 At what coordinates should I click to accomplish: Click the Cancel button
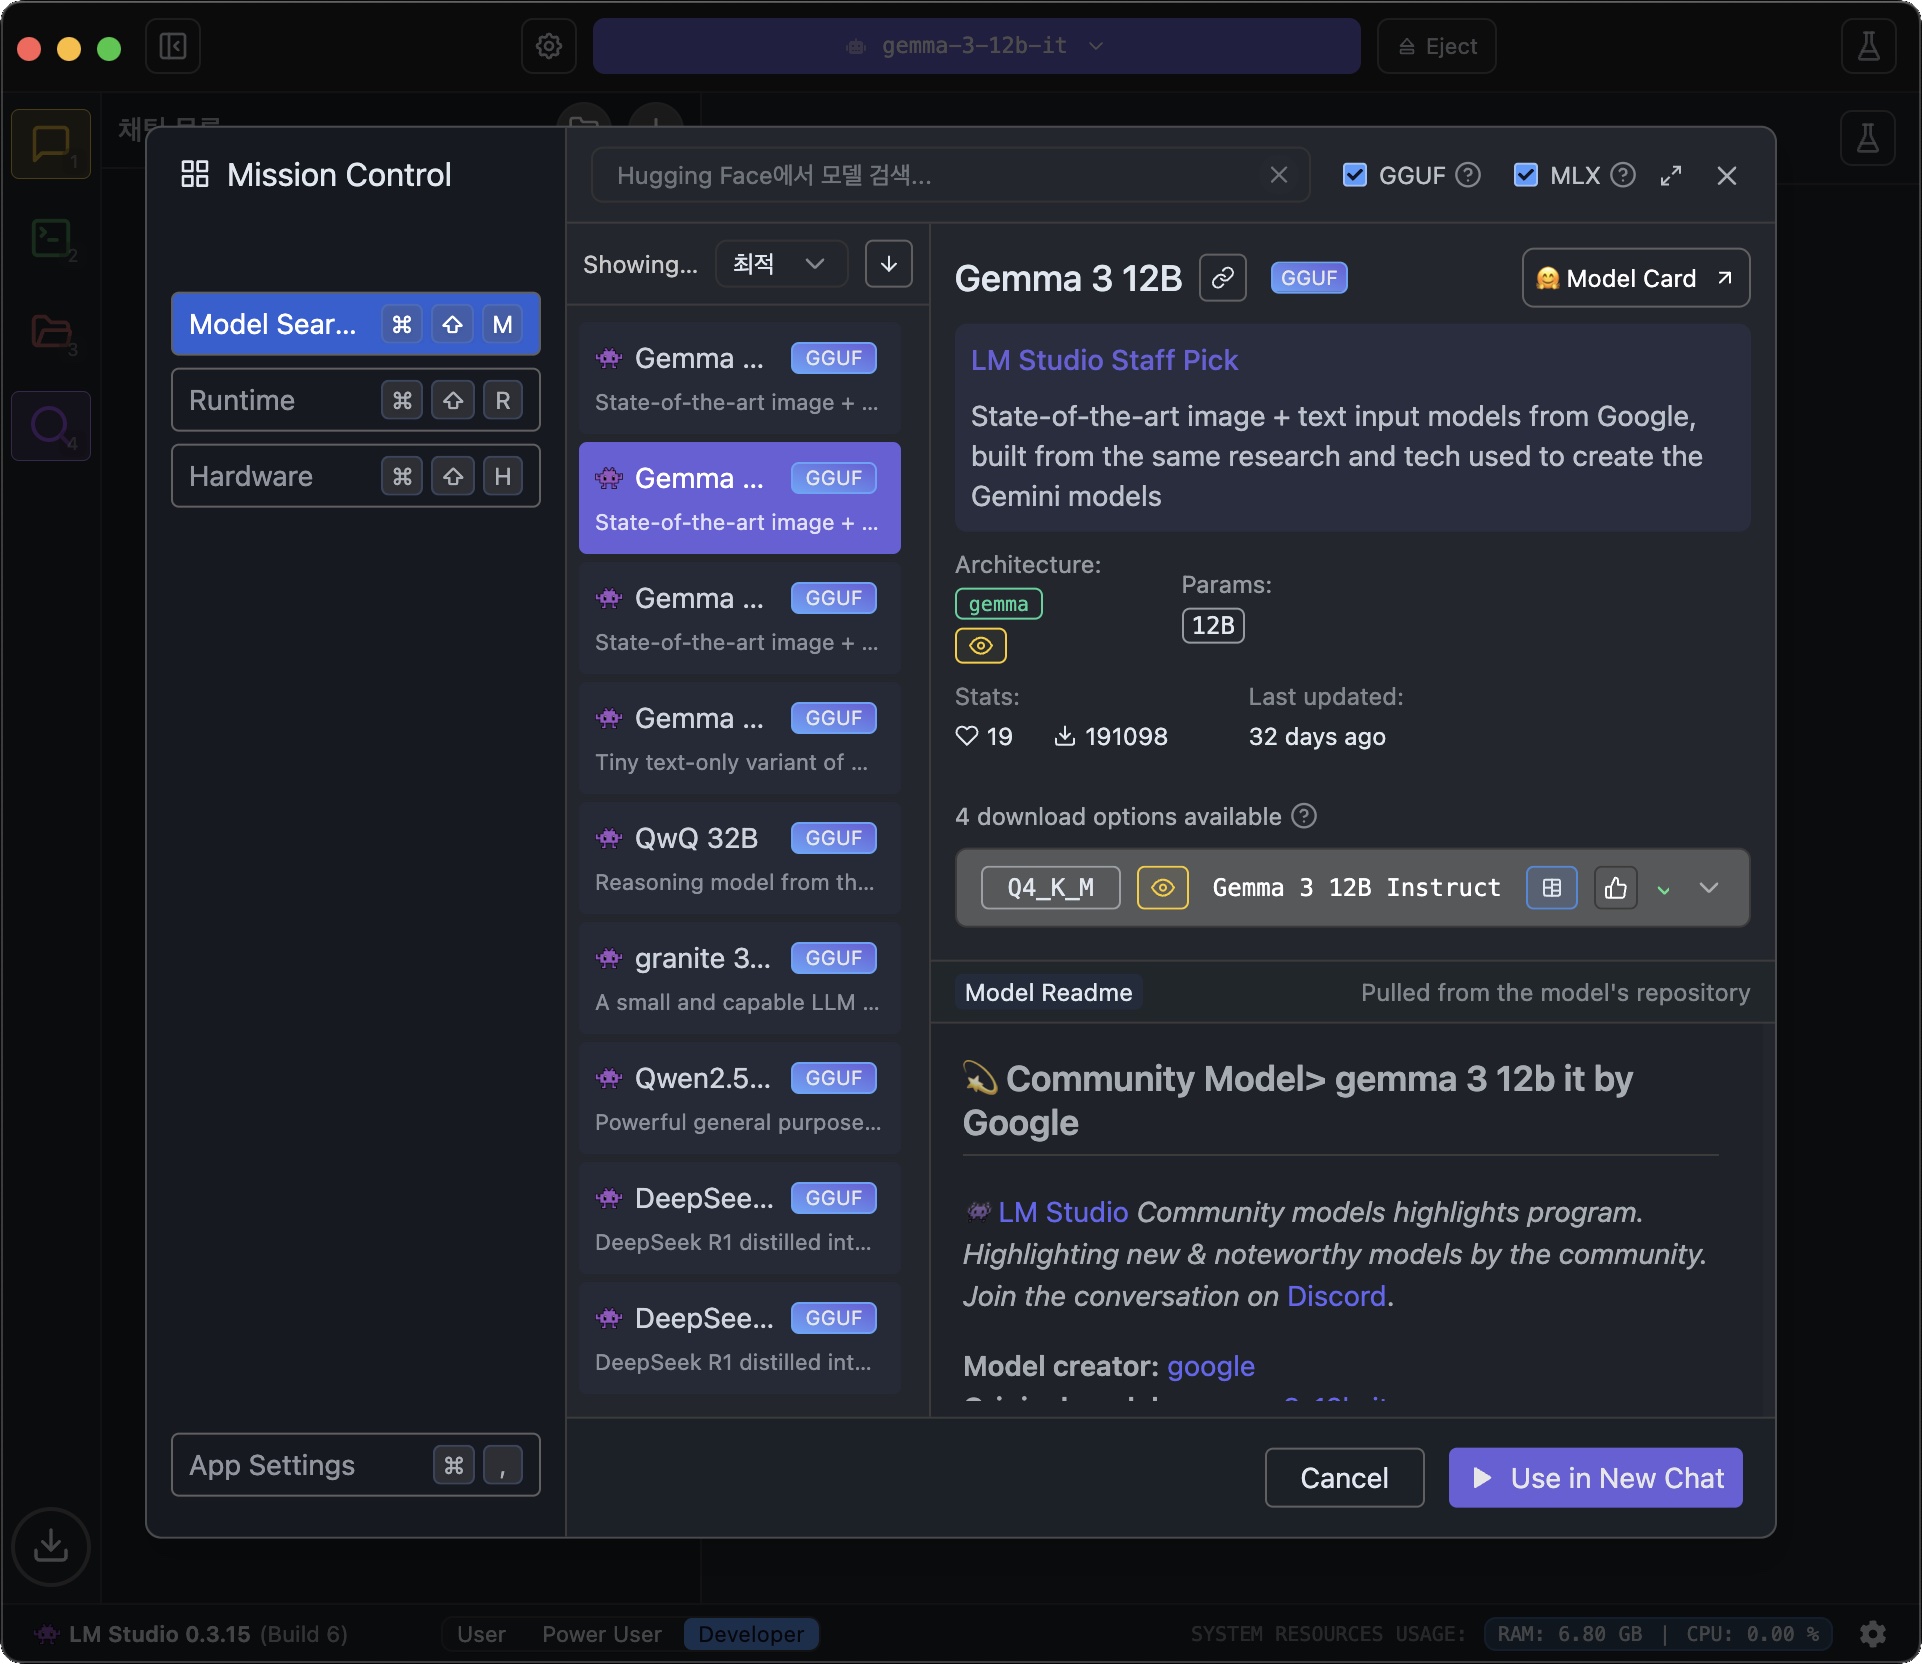click(x=1344, y=1478)
